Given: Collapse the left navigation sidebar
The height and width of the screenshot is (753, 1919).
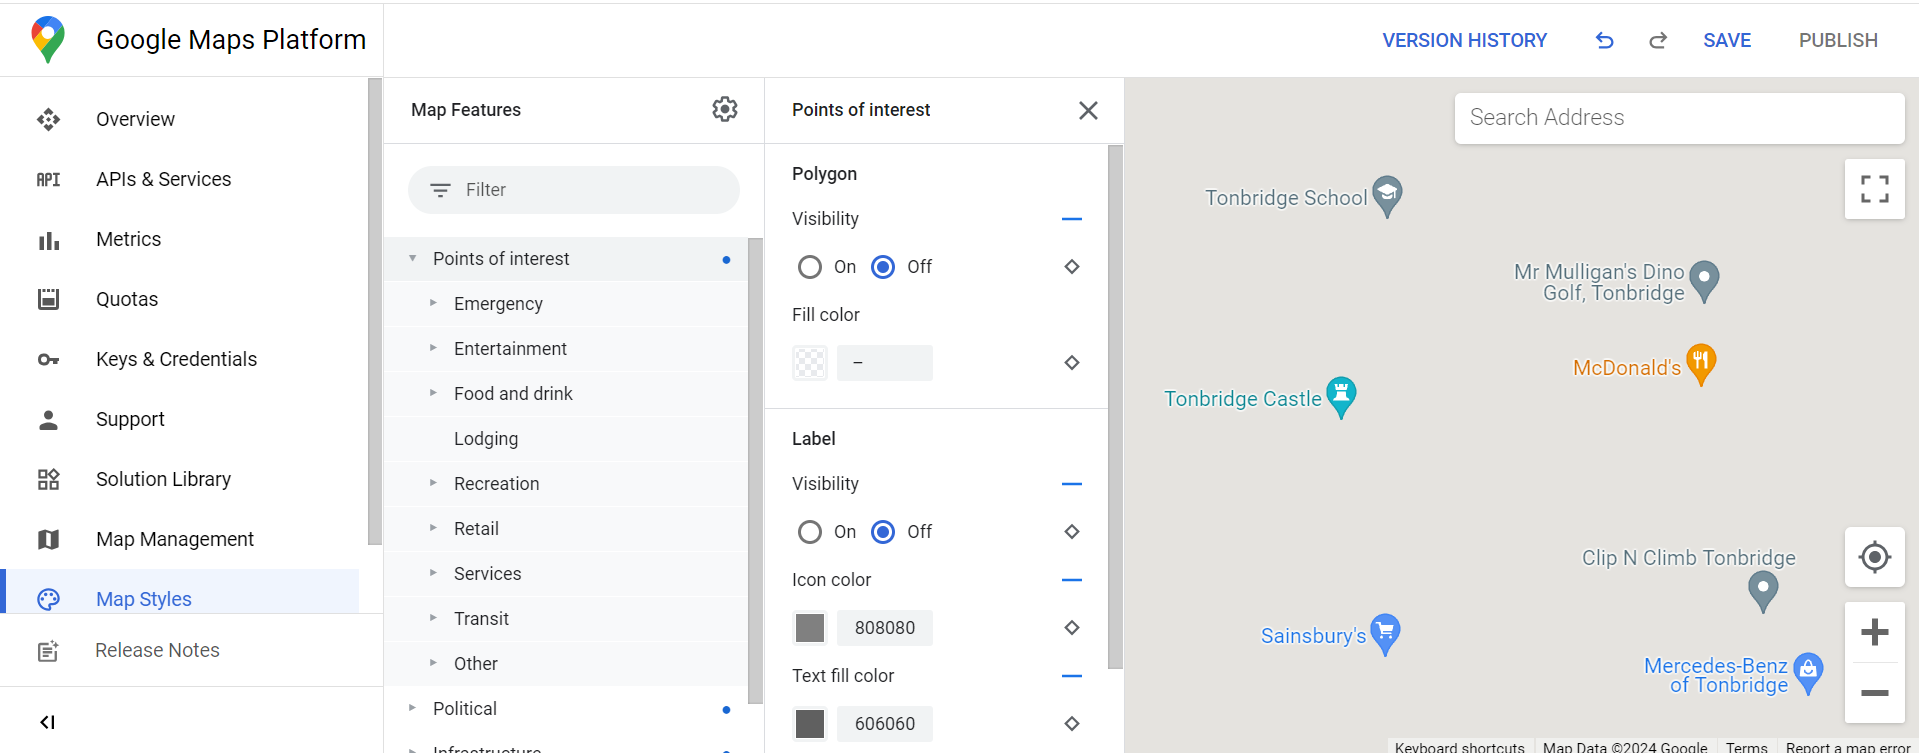Looking at the screenshot, I should coord(47,722).
